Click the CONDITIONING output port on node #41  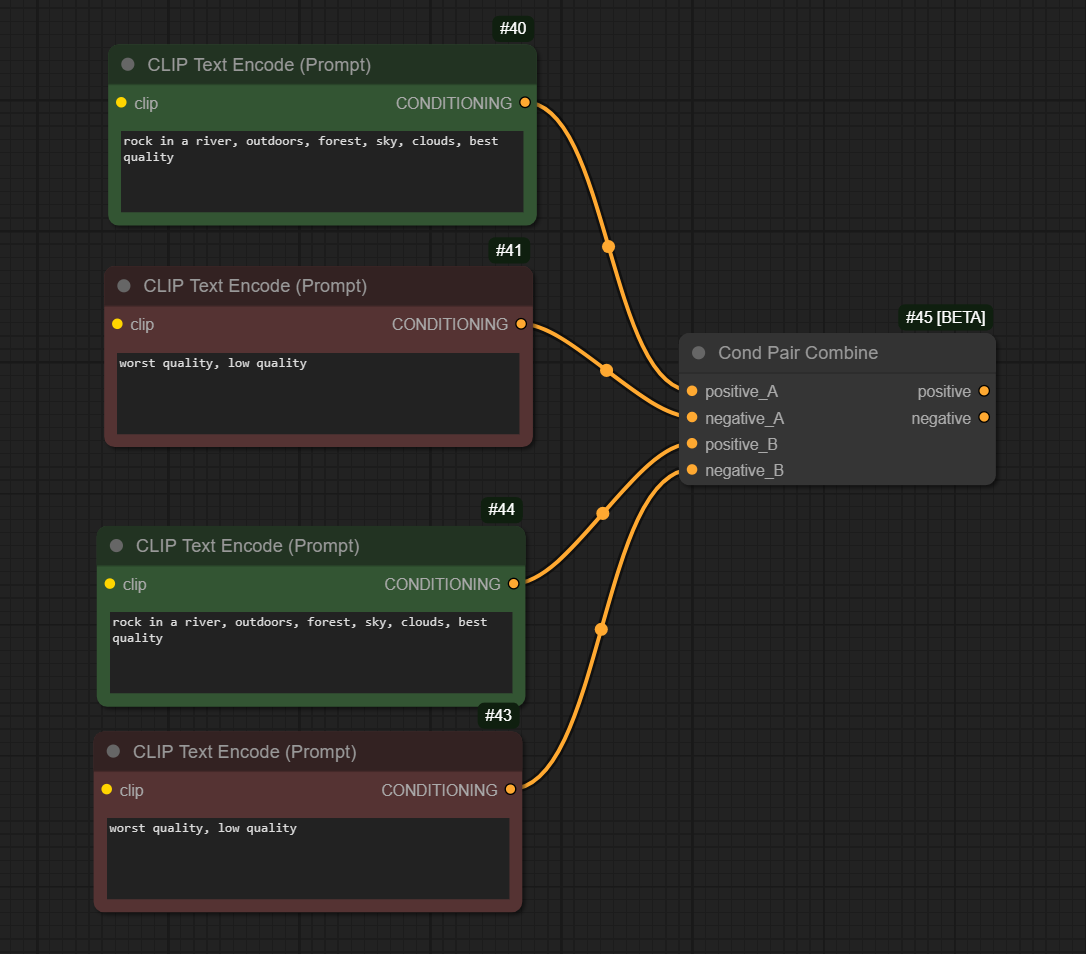[x=521, y=324]
